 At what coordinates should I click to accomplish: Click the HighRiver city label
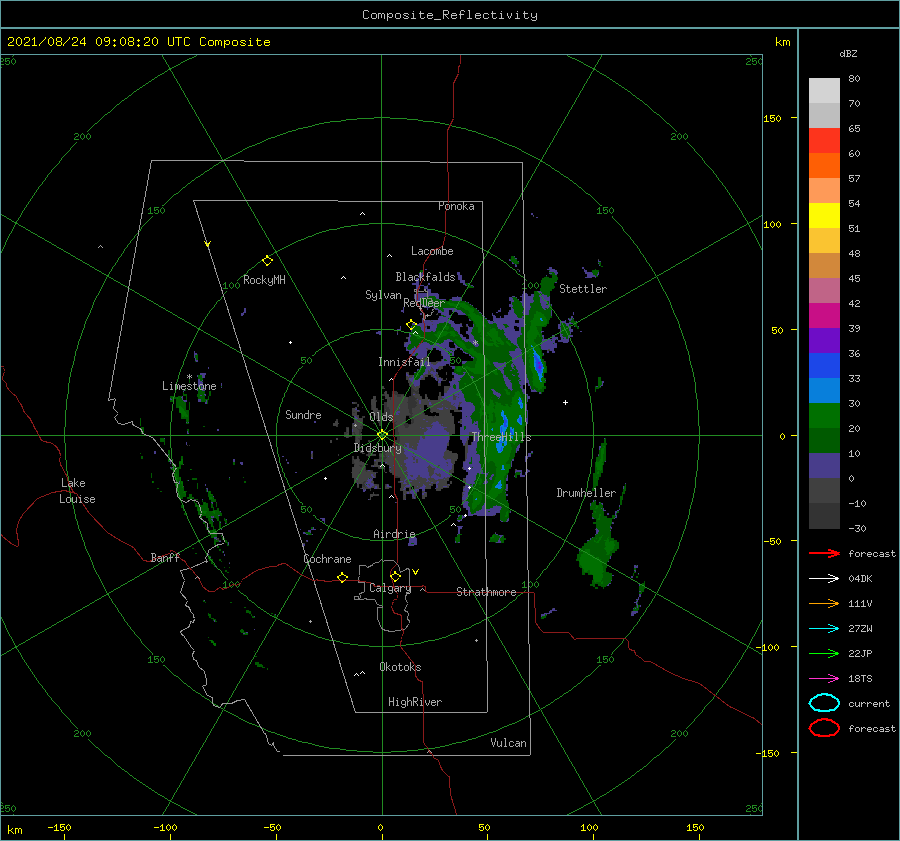[x=415, y=702]
